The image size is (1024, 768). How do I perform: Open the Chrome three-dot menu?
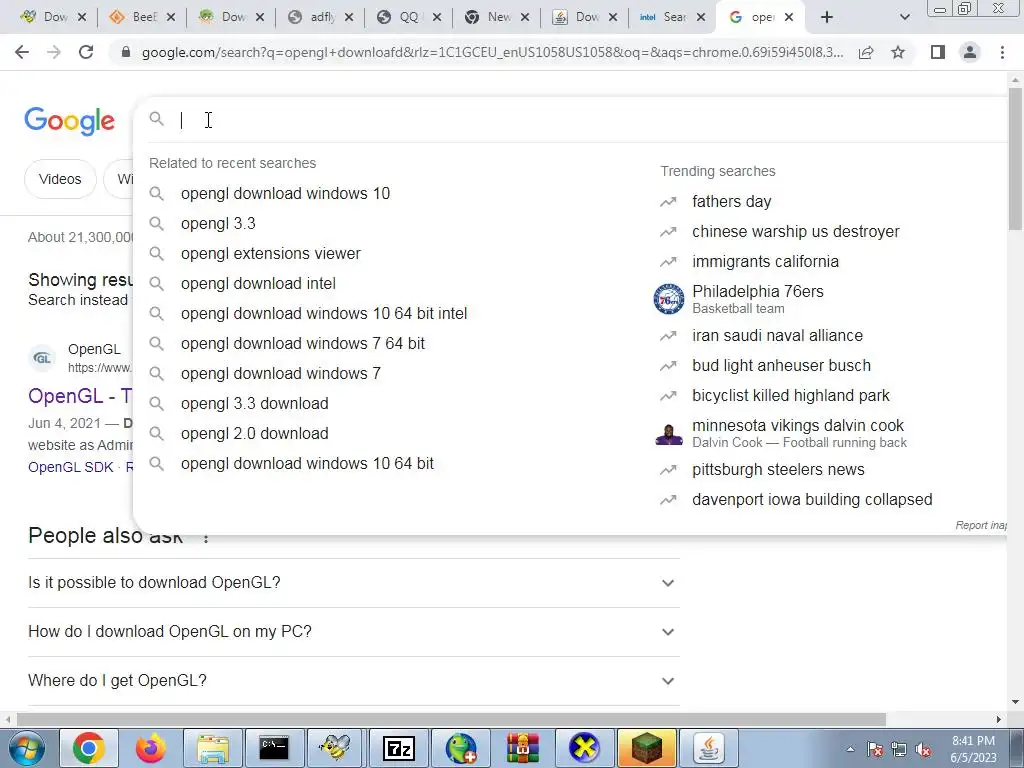[1002, 52]
